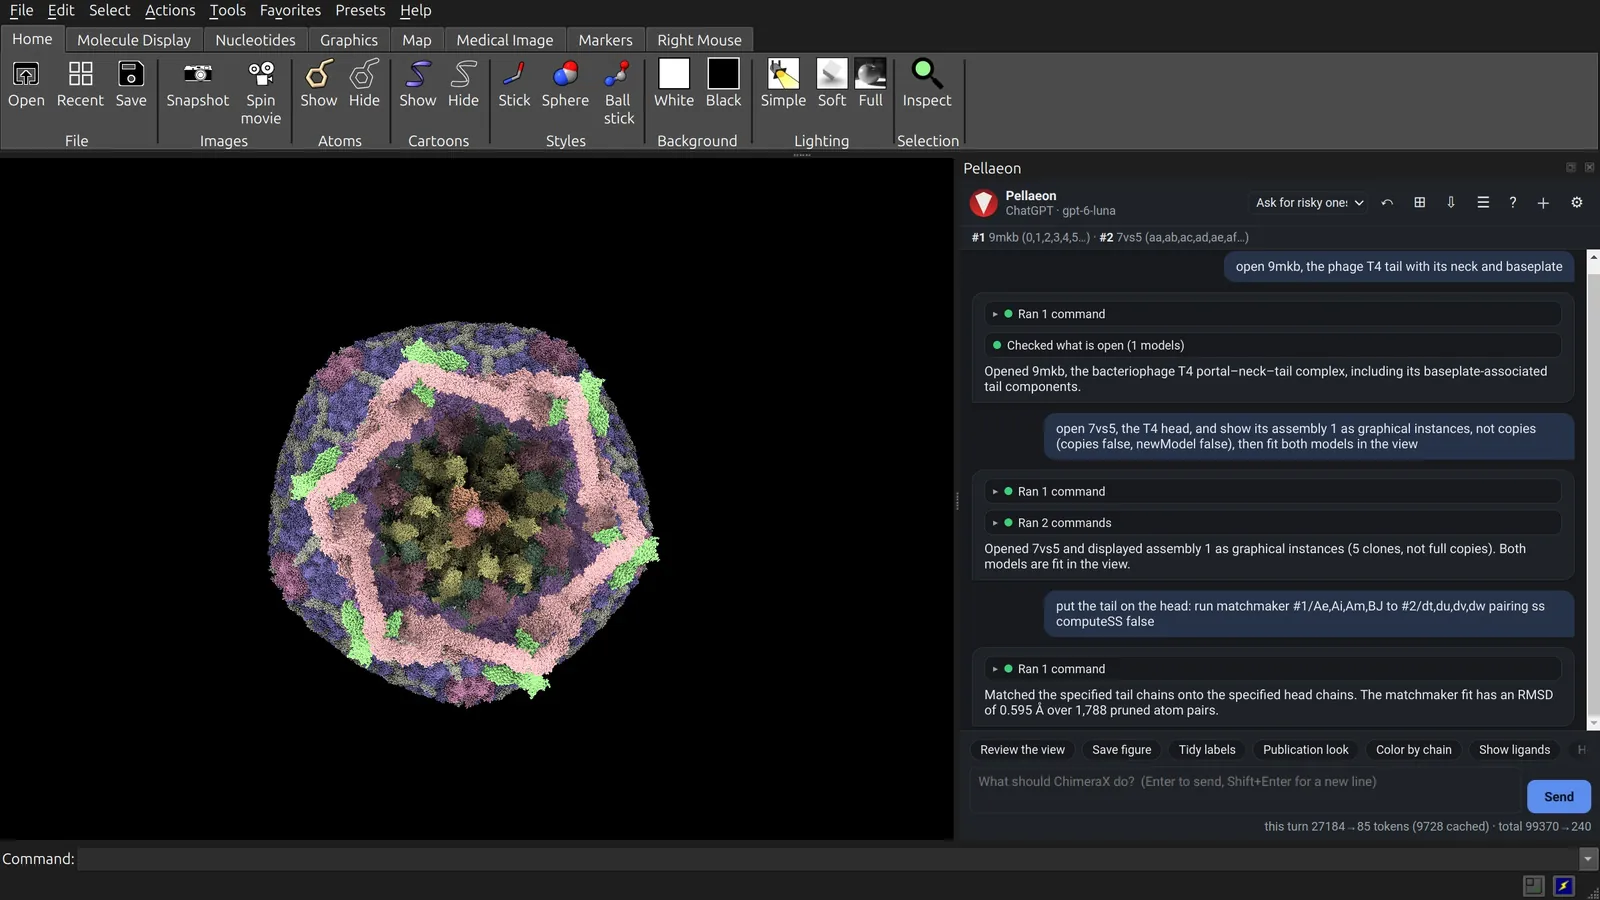Expand first 'Ran 1 command' under the 9mkb request

click(1272, 314)
